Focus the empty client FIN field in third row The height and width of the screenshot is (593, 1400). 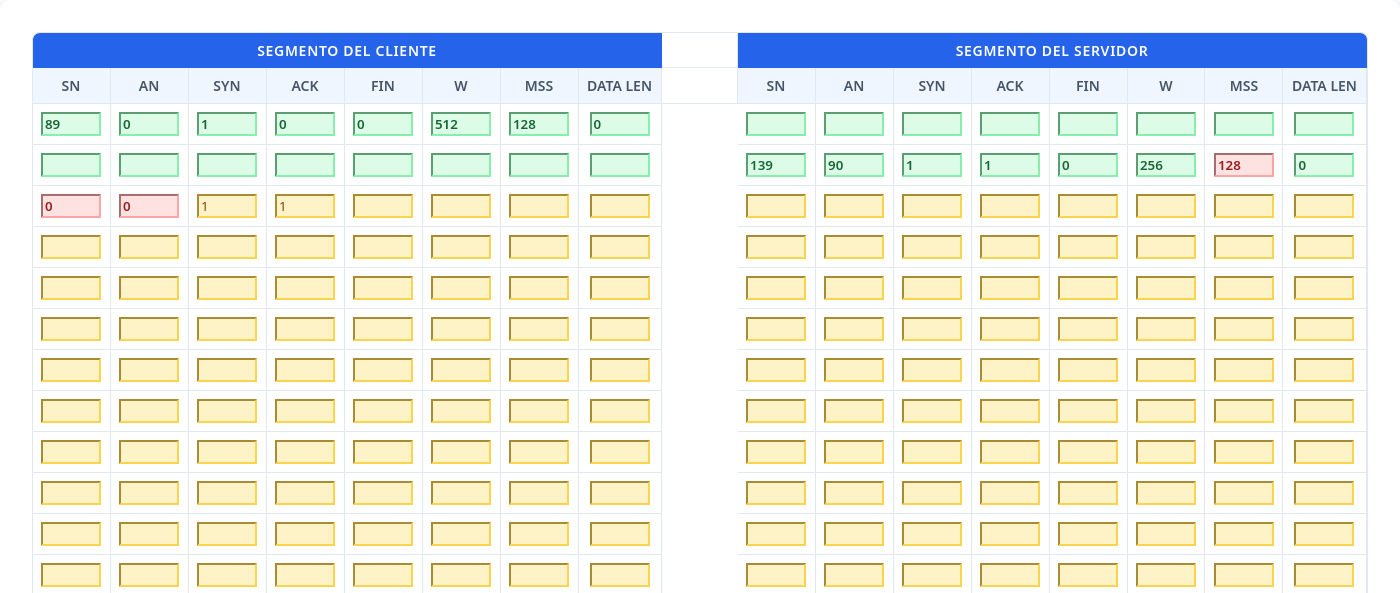click(383, 206)
